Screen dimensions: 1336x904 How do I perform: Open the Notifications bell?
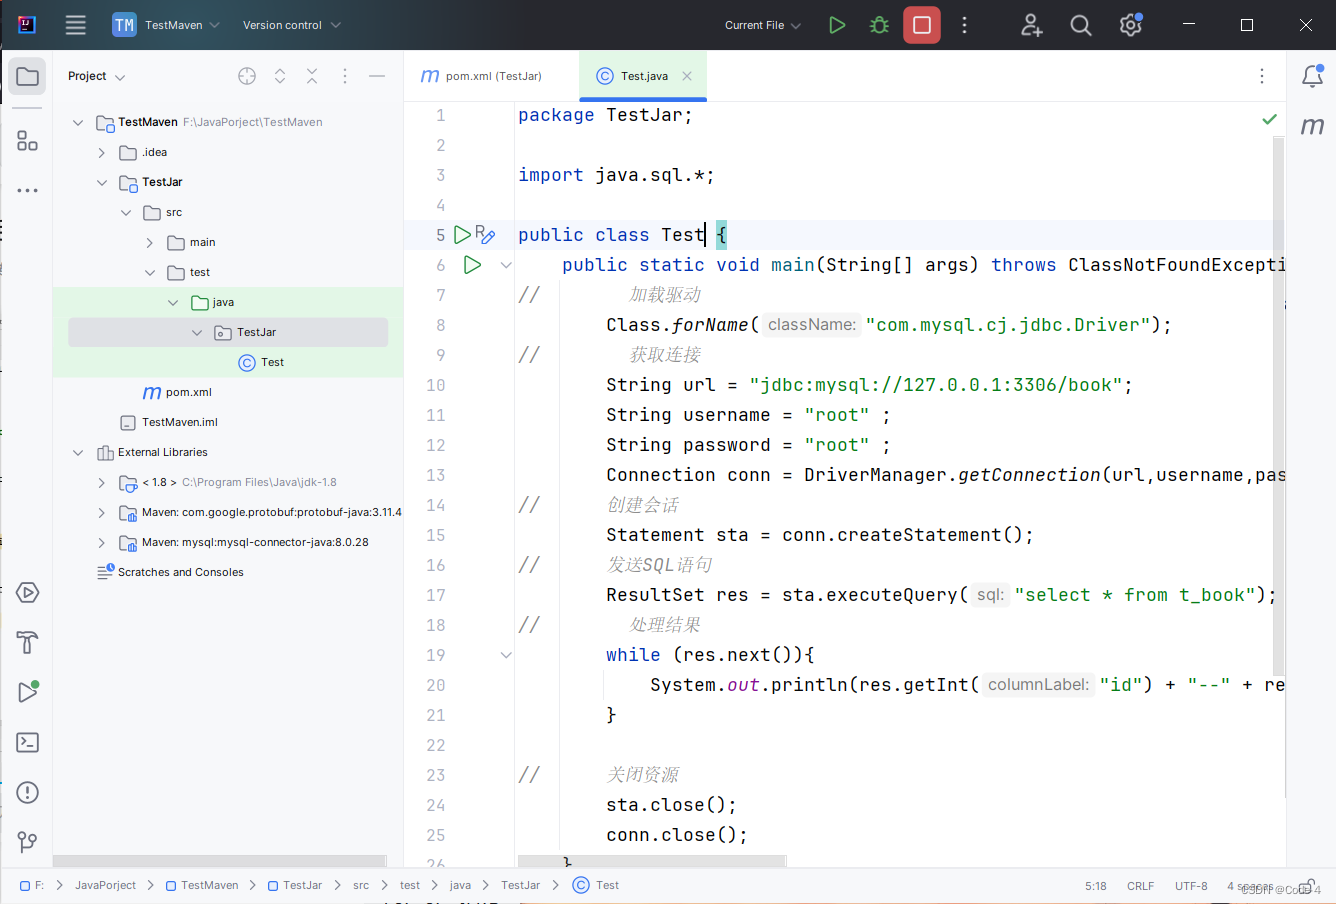pyautogui.click(x=1312, y=76)
